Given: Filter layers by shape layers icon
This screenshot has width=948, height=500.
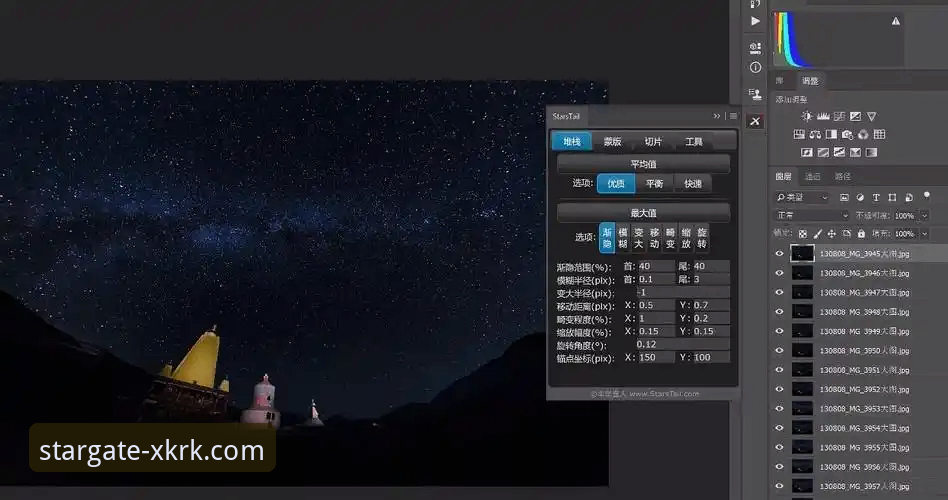Looking at the screenshot, I should pos(892,197).
